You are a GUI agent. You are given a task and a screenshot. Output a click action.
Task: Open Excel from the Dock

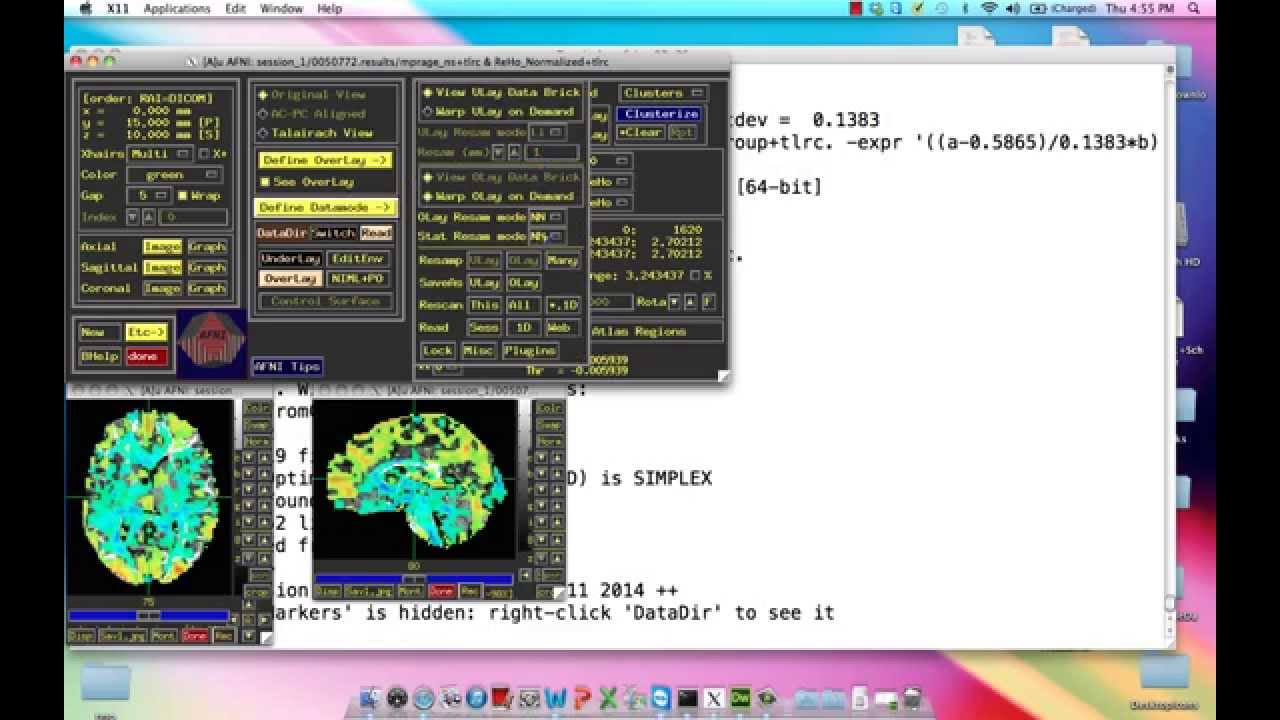[x=607, y=697]
